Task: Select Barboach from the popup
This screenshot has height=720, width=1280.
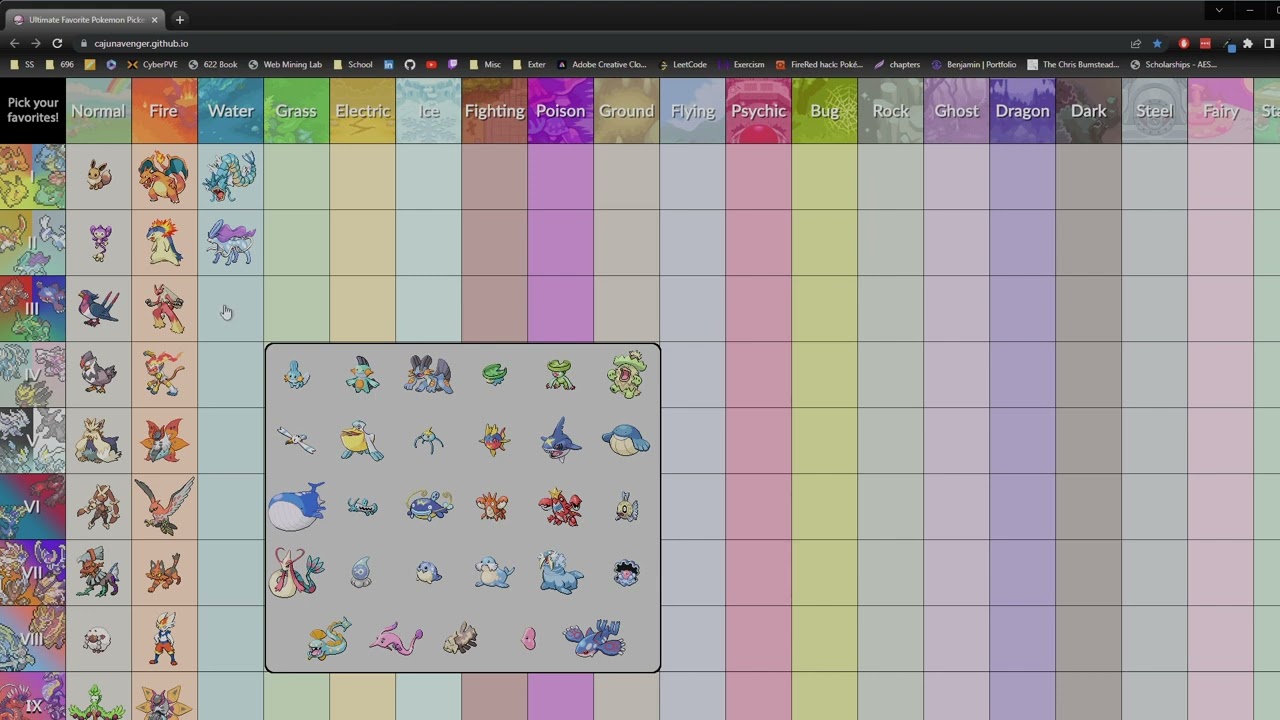Action: [362, 507]
